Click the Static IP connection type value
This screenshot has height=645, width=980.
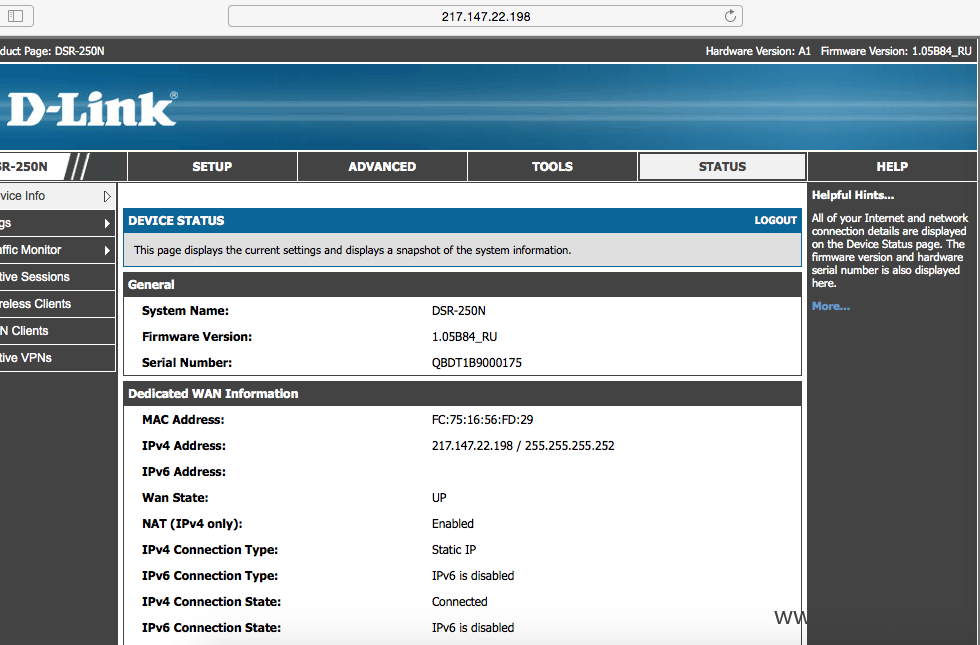pos(454,550)
